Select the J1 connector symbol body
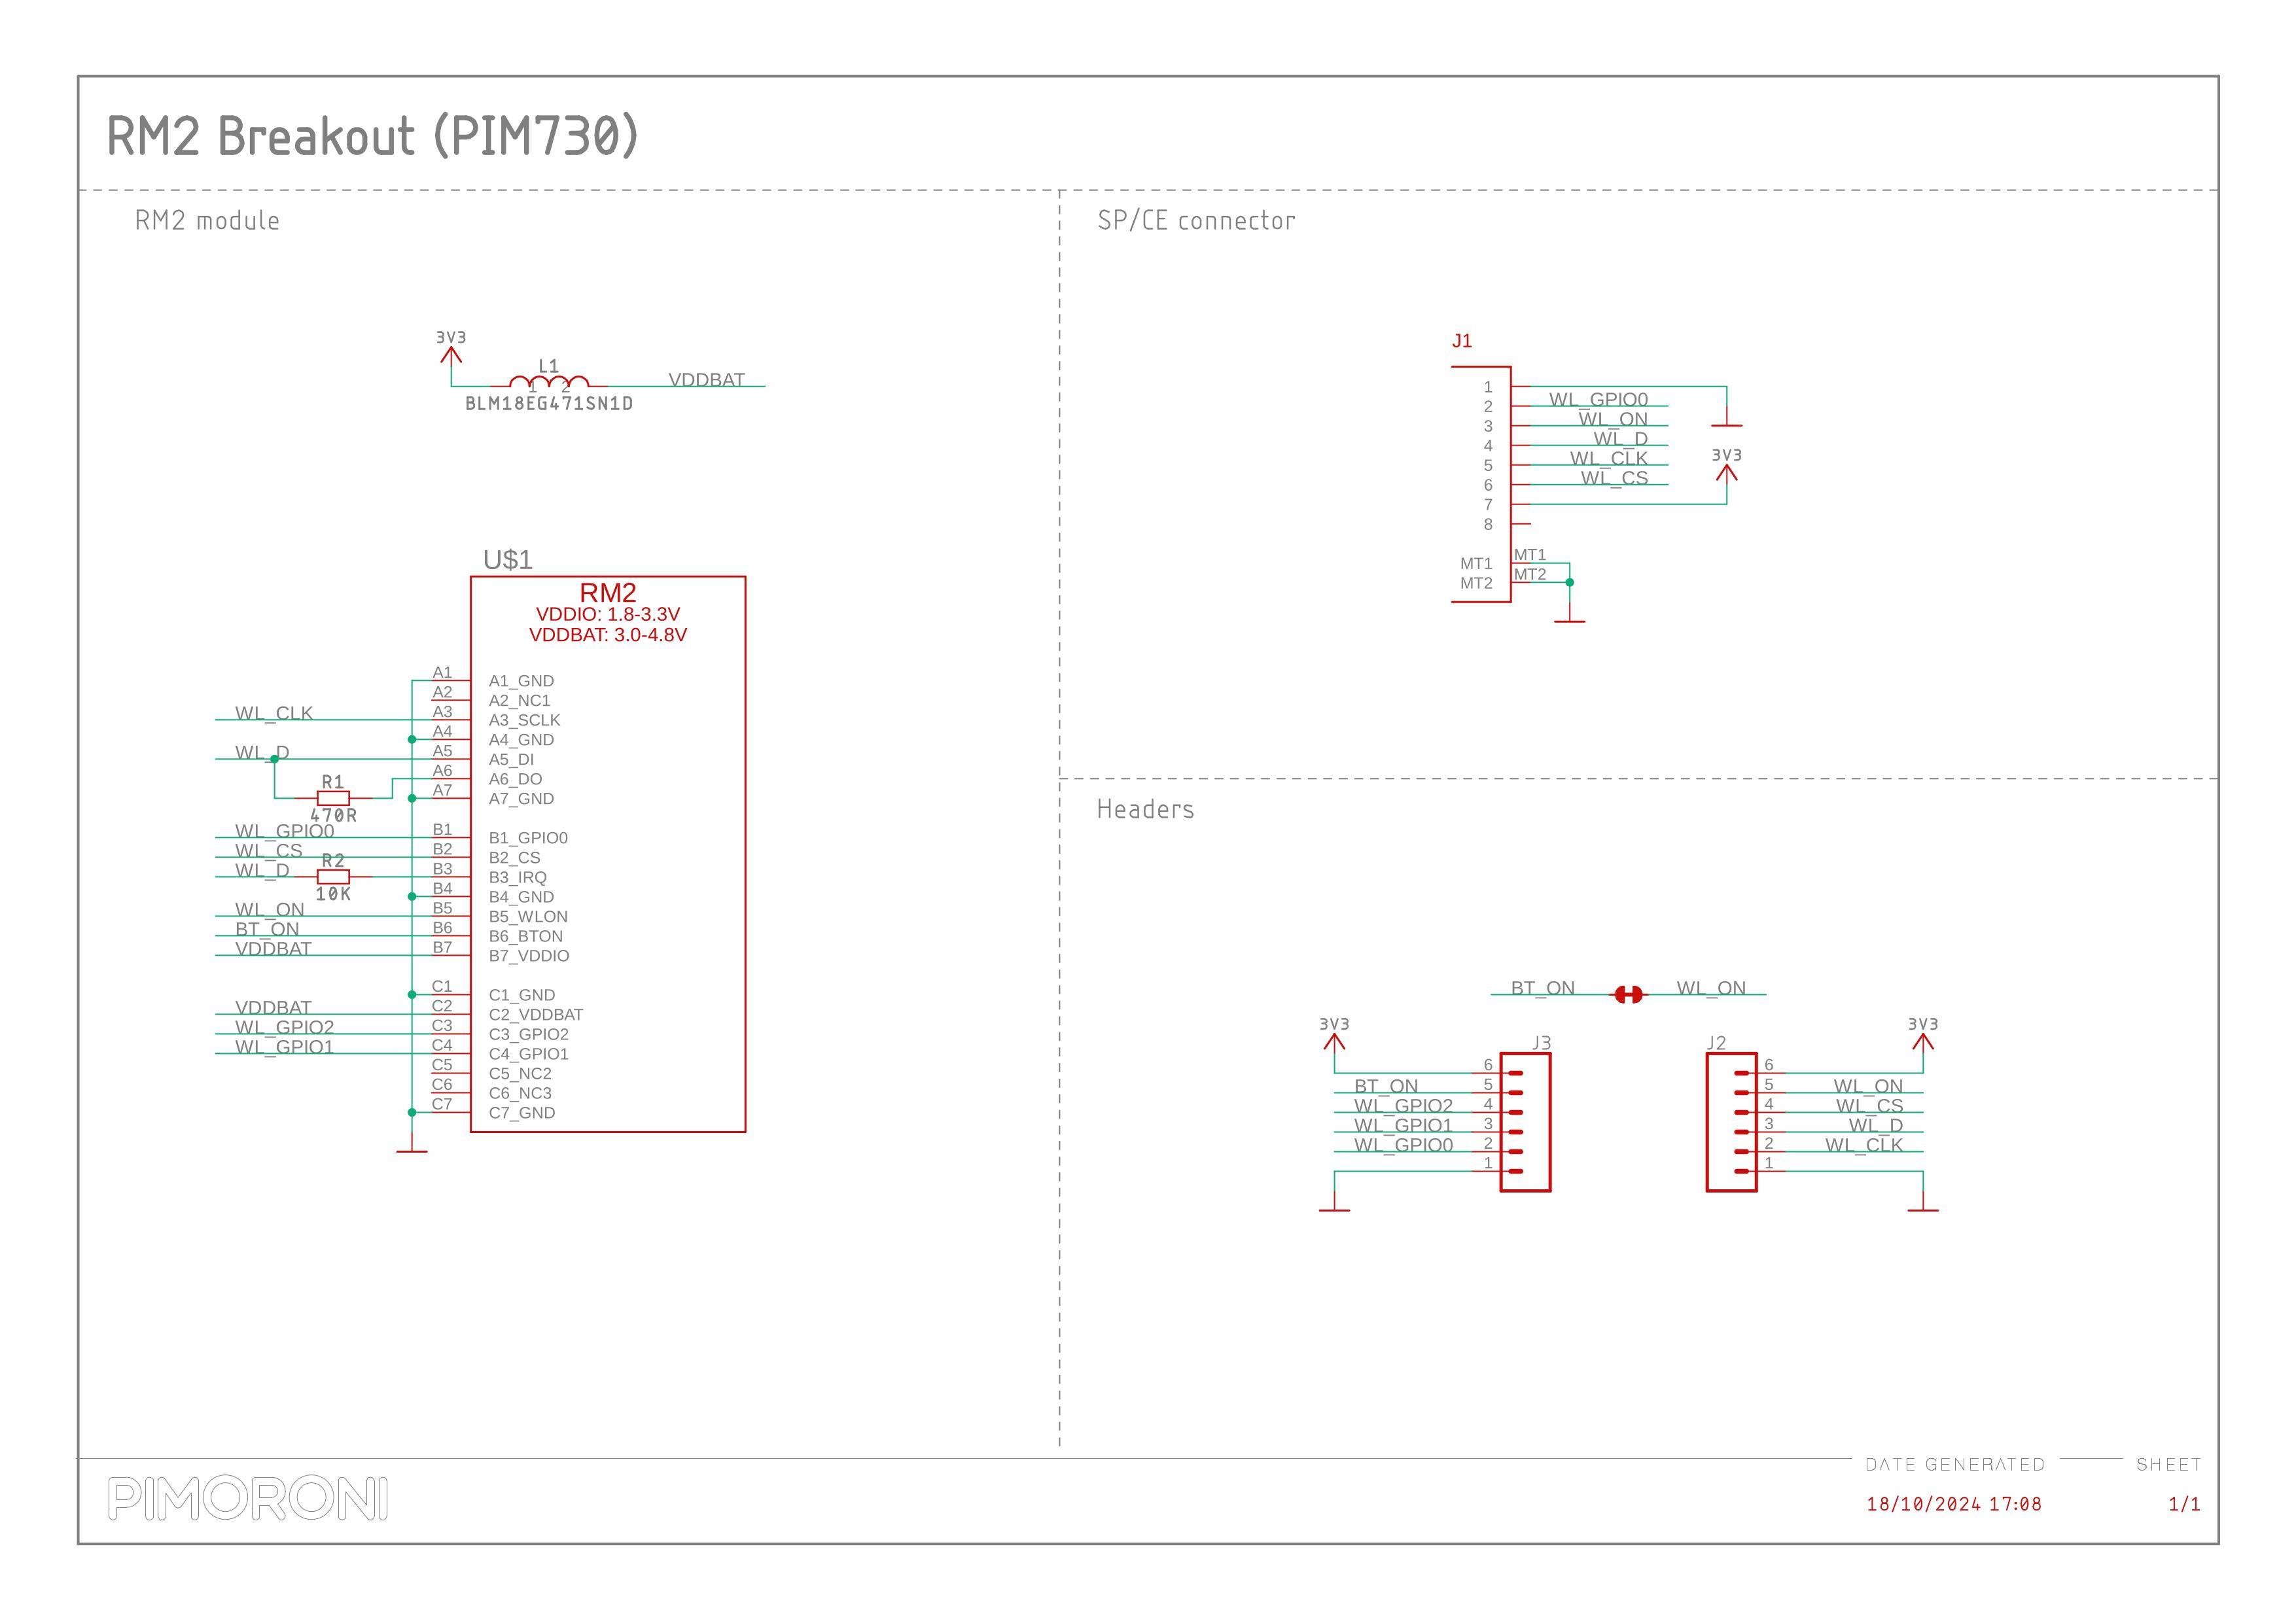This screenshot has height=1623, width=2296. [x=1482, y=484]
